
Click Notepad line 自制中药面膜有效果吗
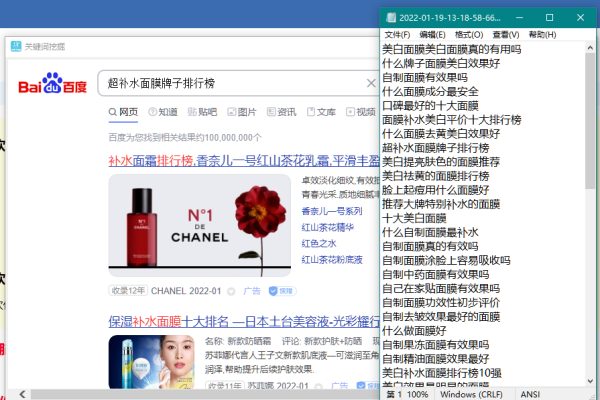click(435, 274)
